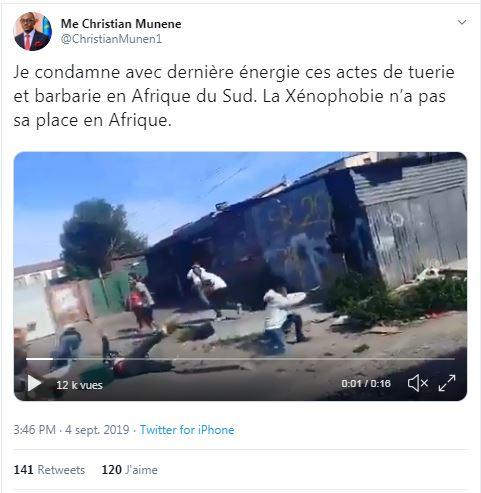This screenshot has width=481, height=493.
Task: Expand video to fullscreen
Action: tap(447, 383)
